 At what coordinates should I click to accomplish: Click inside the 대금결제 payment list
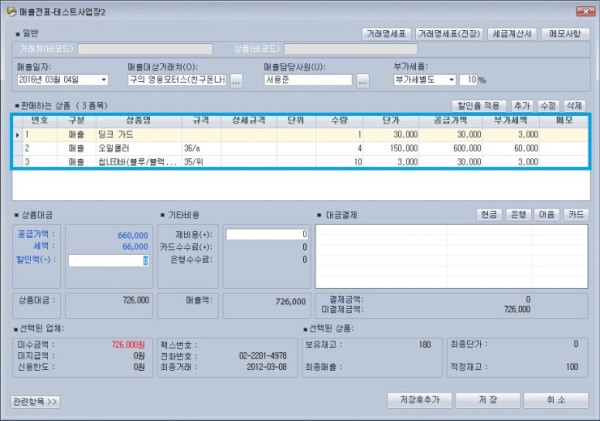pos(452,256)
